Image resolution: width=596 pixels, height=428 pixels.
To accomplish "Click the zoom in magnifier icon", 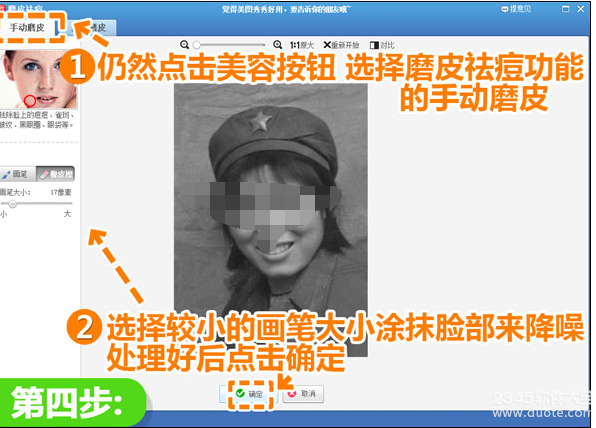I will point(278,45).
